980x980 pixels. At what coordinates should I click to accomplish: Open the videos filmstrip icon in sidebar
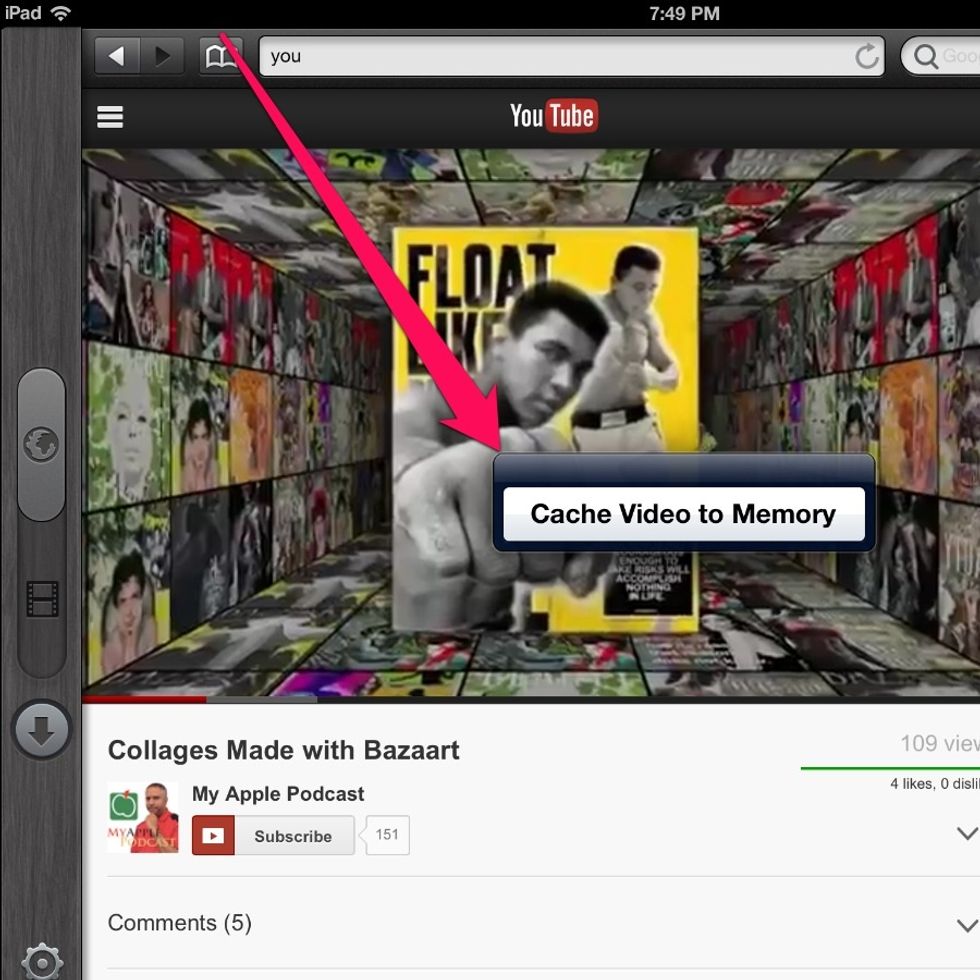(42, 599)
